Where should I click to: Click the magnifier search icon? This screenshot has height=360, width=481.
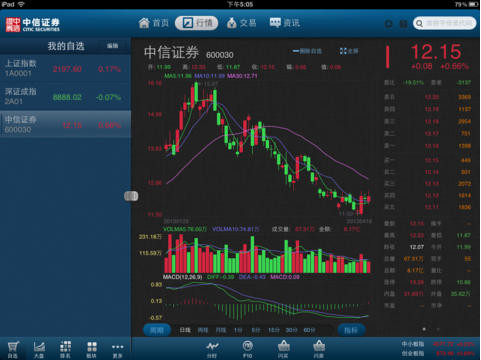(x=419, y=24)
